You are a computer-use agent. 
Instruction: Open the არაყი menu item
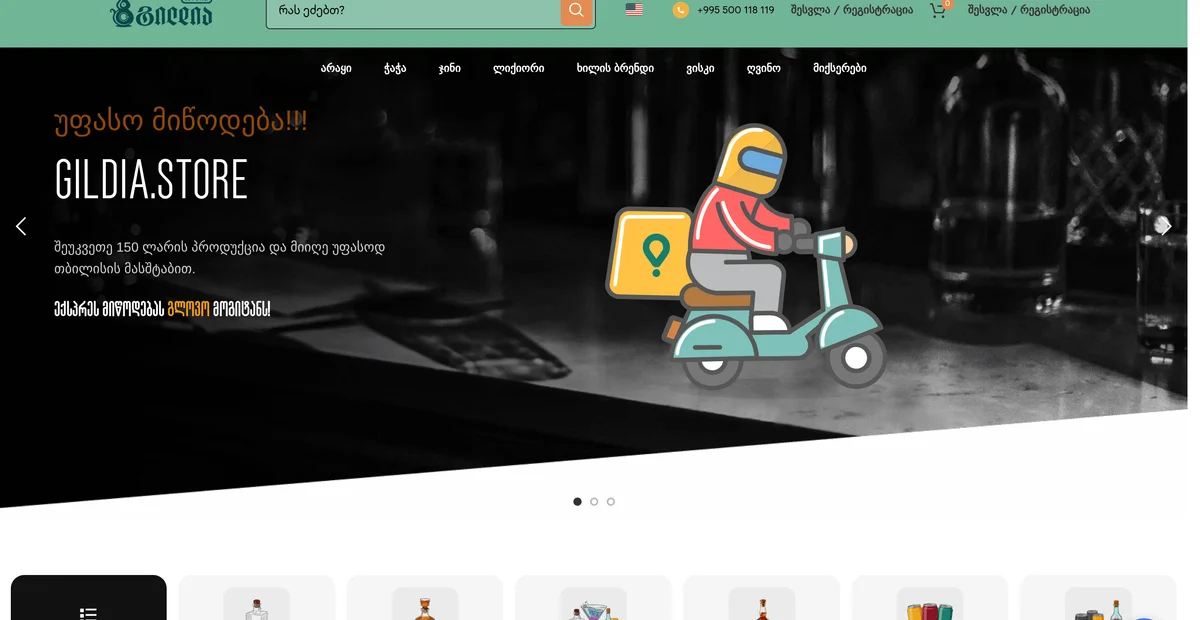[336, 68]
